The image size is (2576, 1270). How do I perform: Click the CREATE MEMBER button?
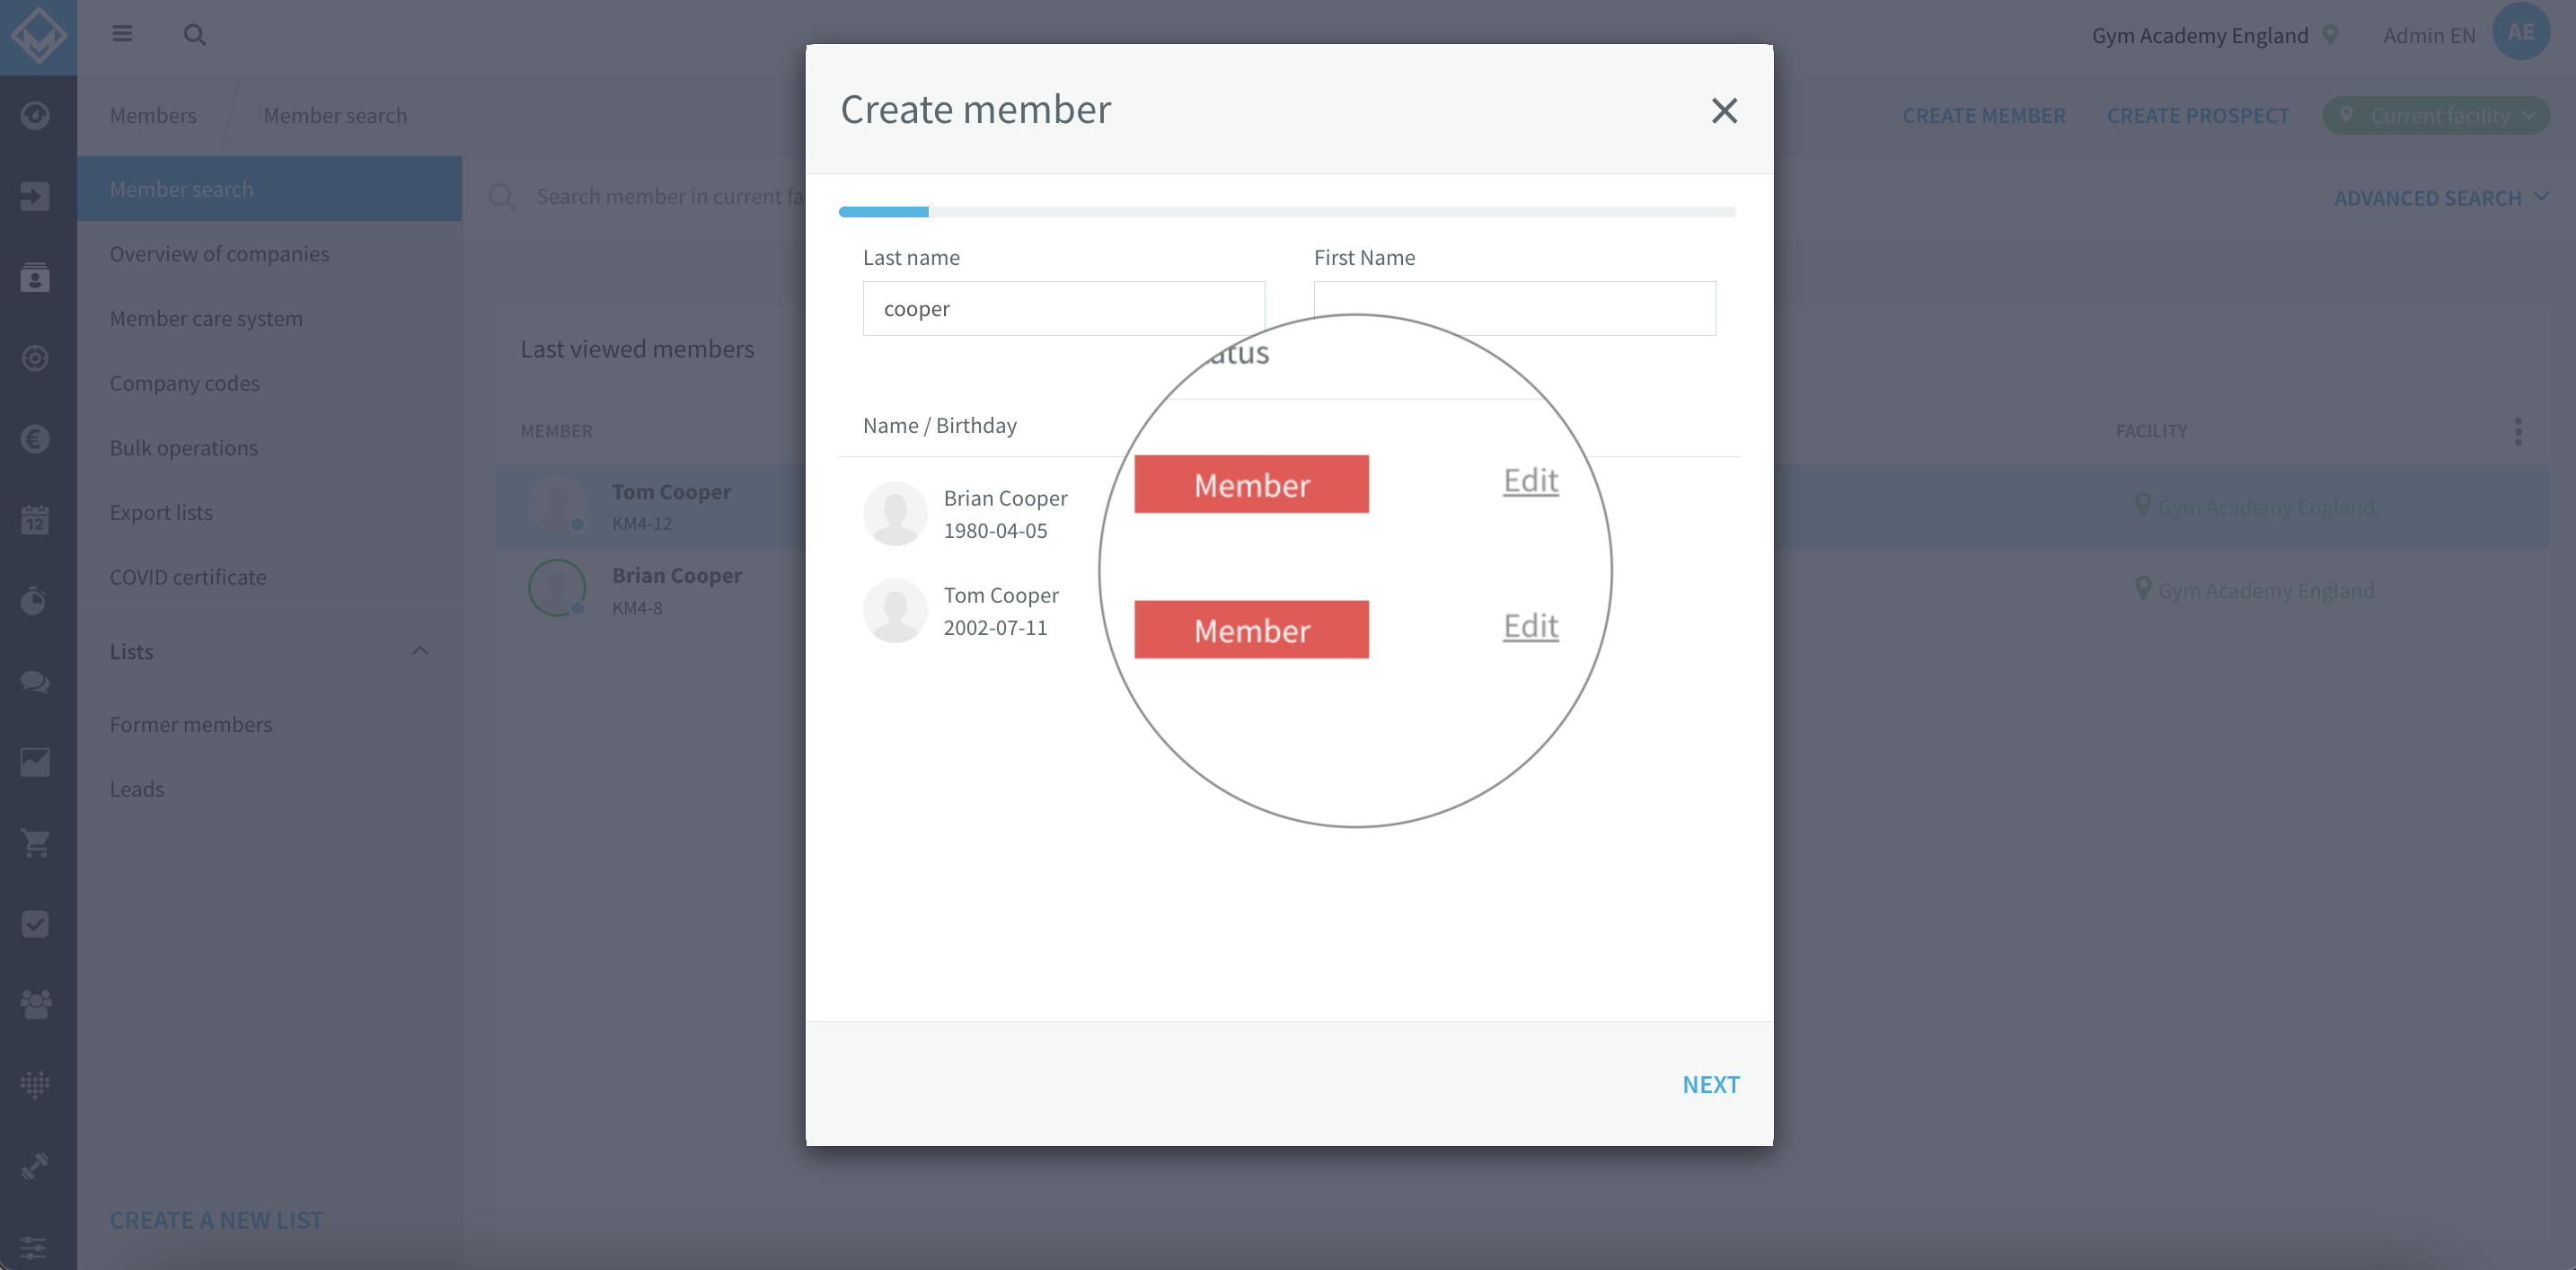(1984, 115)
